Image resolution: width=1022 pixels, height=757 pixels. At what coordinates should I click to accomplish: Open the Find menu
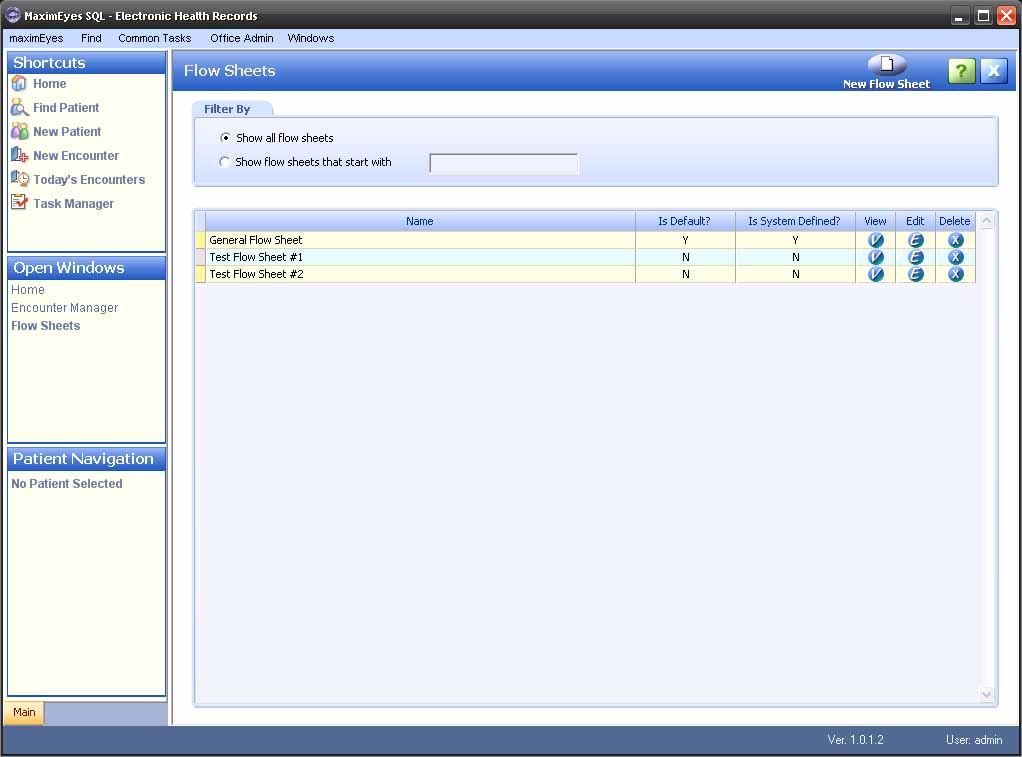(91, 38)
